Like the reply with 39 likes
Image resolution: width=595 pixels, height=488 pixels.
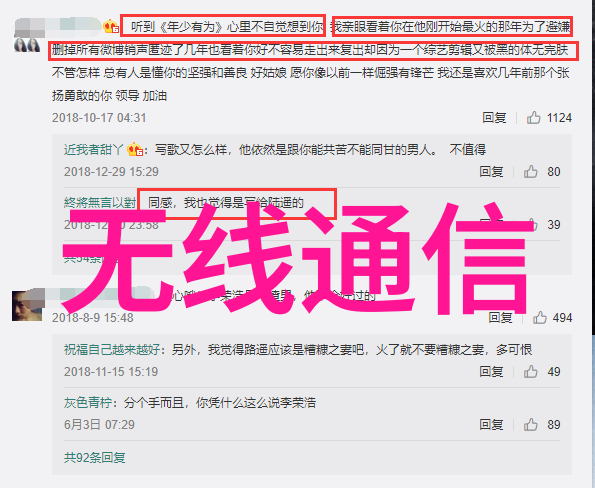[x=532, y=225]
